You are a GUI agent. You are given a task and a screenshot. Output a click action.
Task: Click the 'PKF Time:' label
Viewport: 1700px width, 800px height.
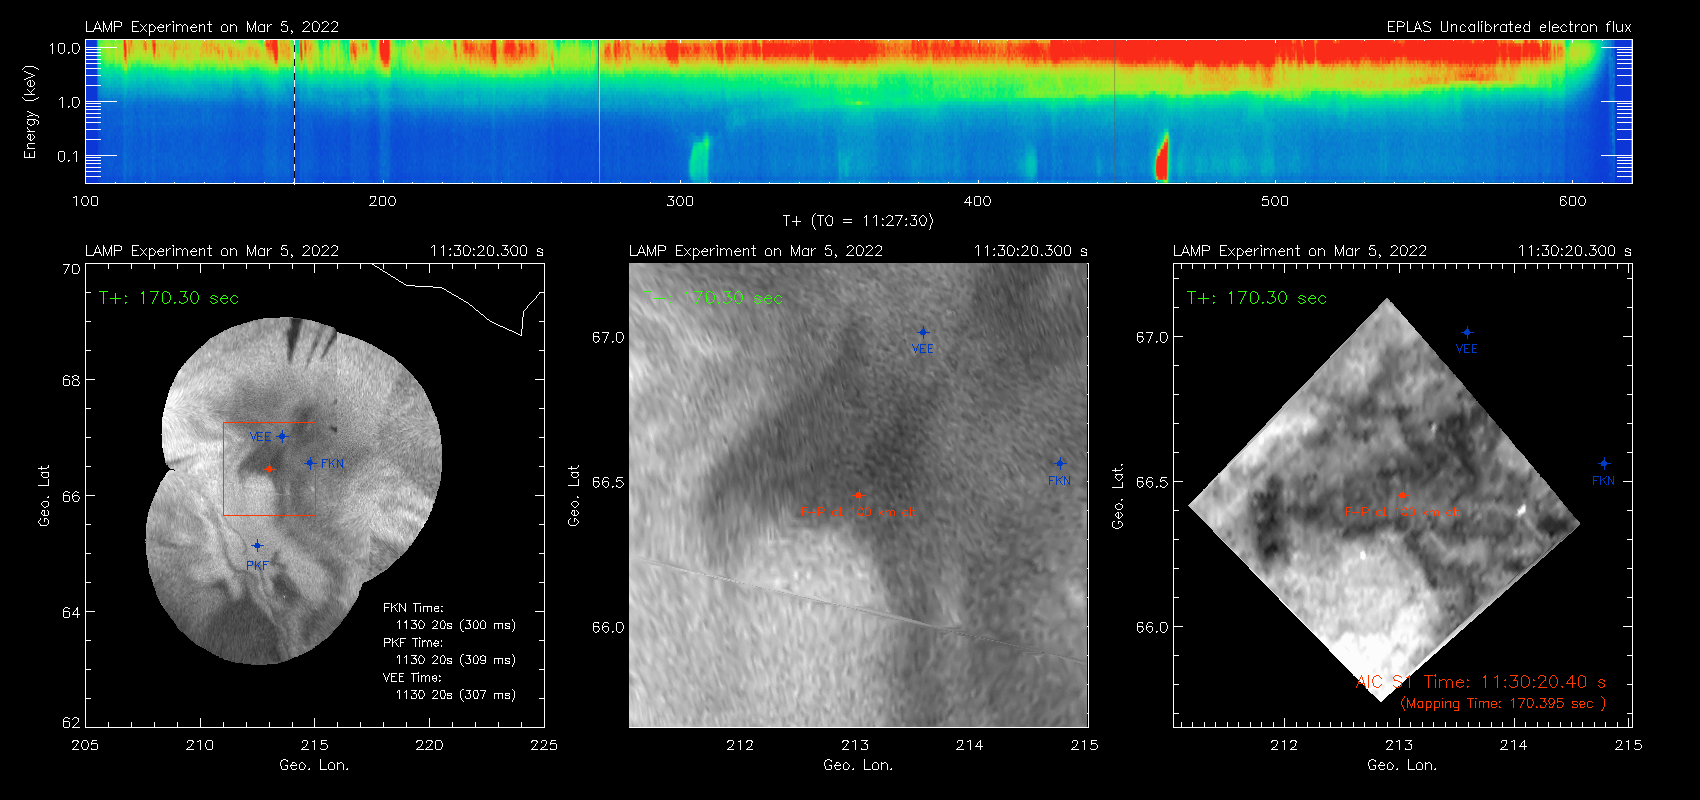pyautogui.click(x=413, y=643)
